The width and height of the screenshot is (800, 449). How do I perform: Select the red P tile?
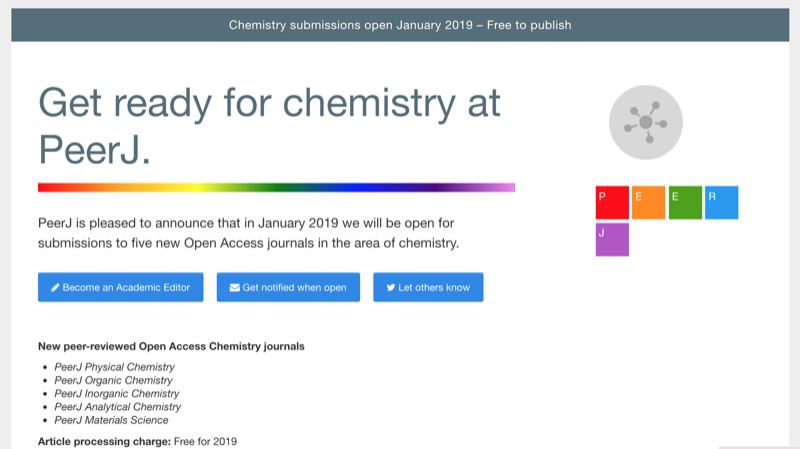[x=612, y=203]
